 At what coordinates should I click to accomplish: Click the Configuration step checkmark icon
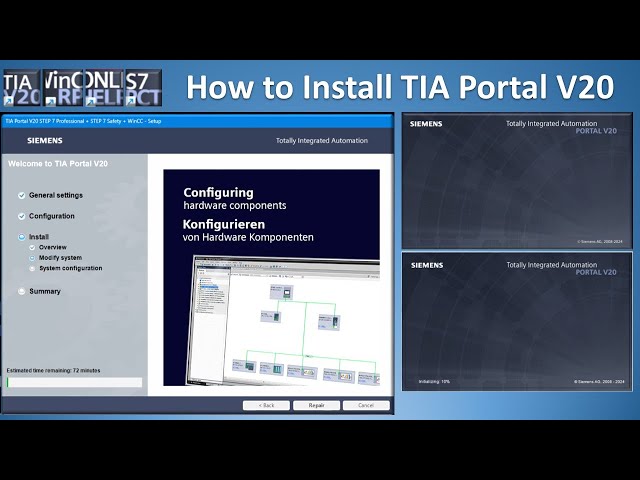[x=22, y=216]
